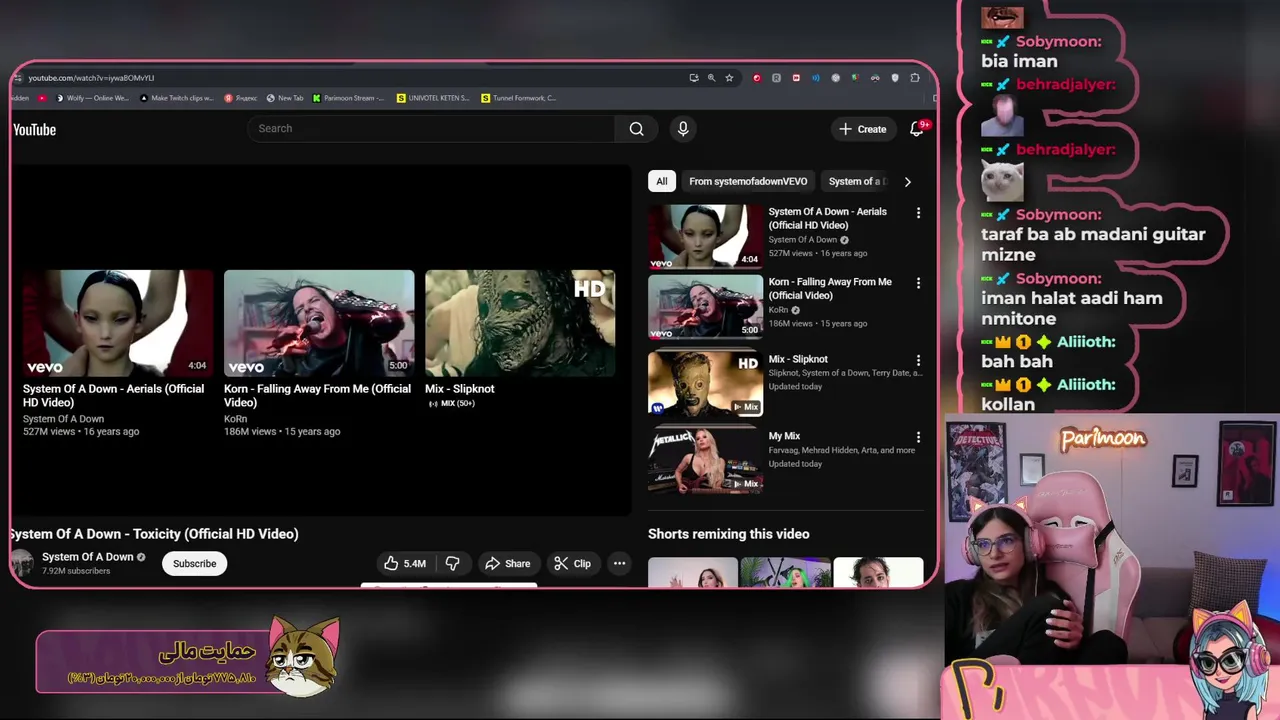The image size is (1280, 720).
Task: Click video title Toxicity (Official HD Video)
Action: (154, 534)
